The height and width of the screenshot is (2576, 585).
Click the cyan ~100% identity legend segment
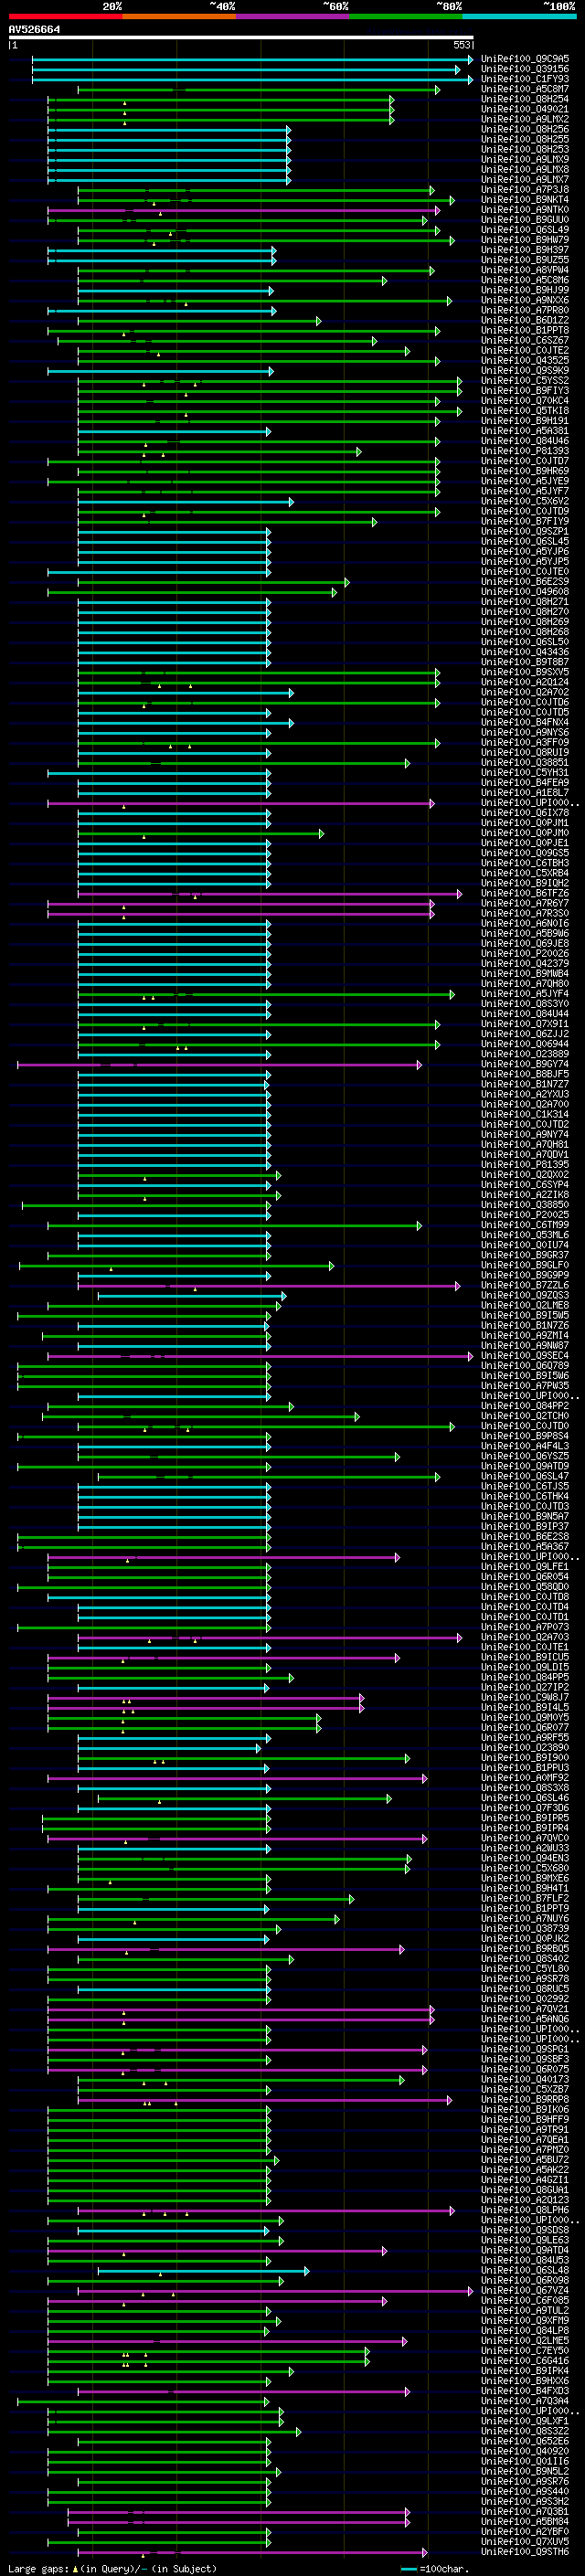point(519,16)
